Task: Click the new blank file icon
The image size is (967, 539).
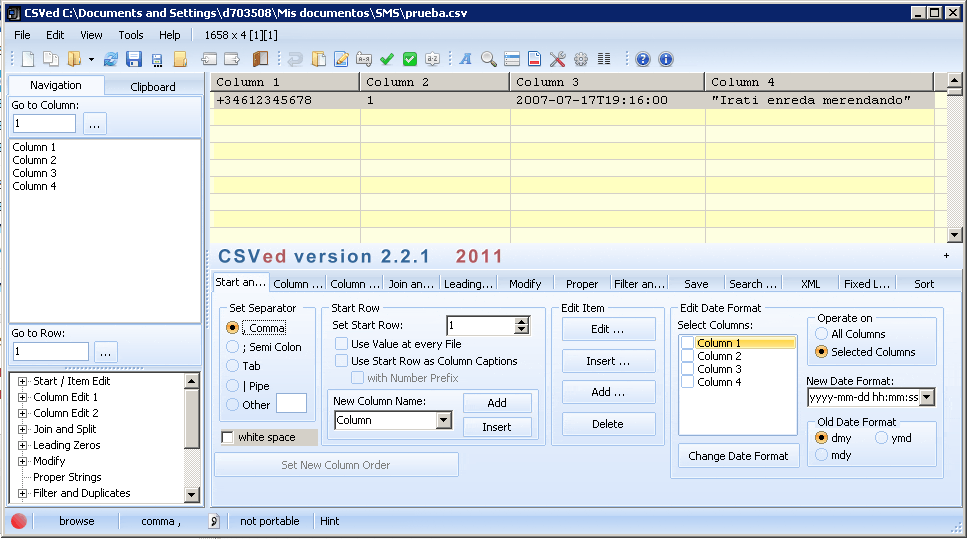Action: pyautogui.click(x=28, y=59)
